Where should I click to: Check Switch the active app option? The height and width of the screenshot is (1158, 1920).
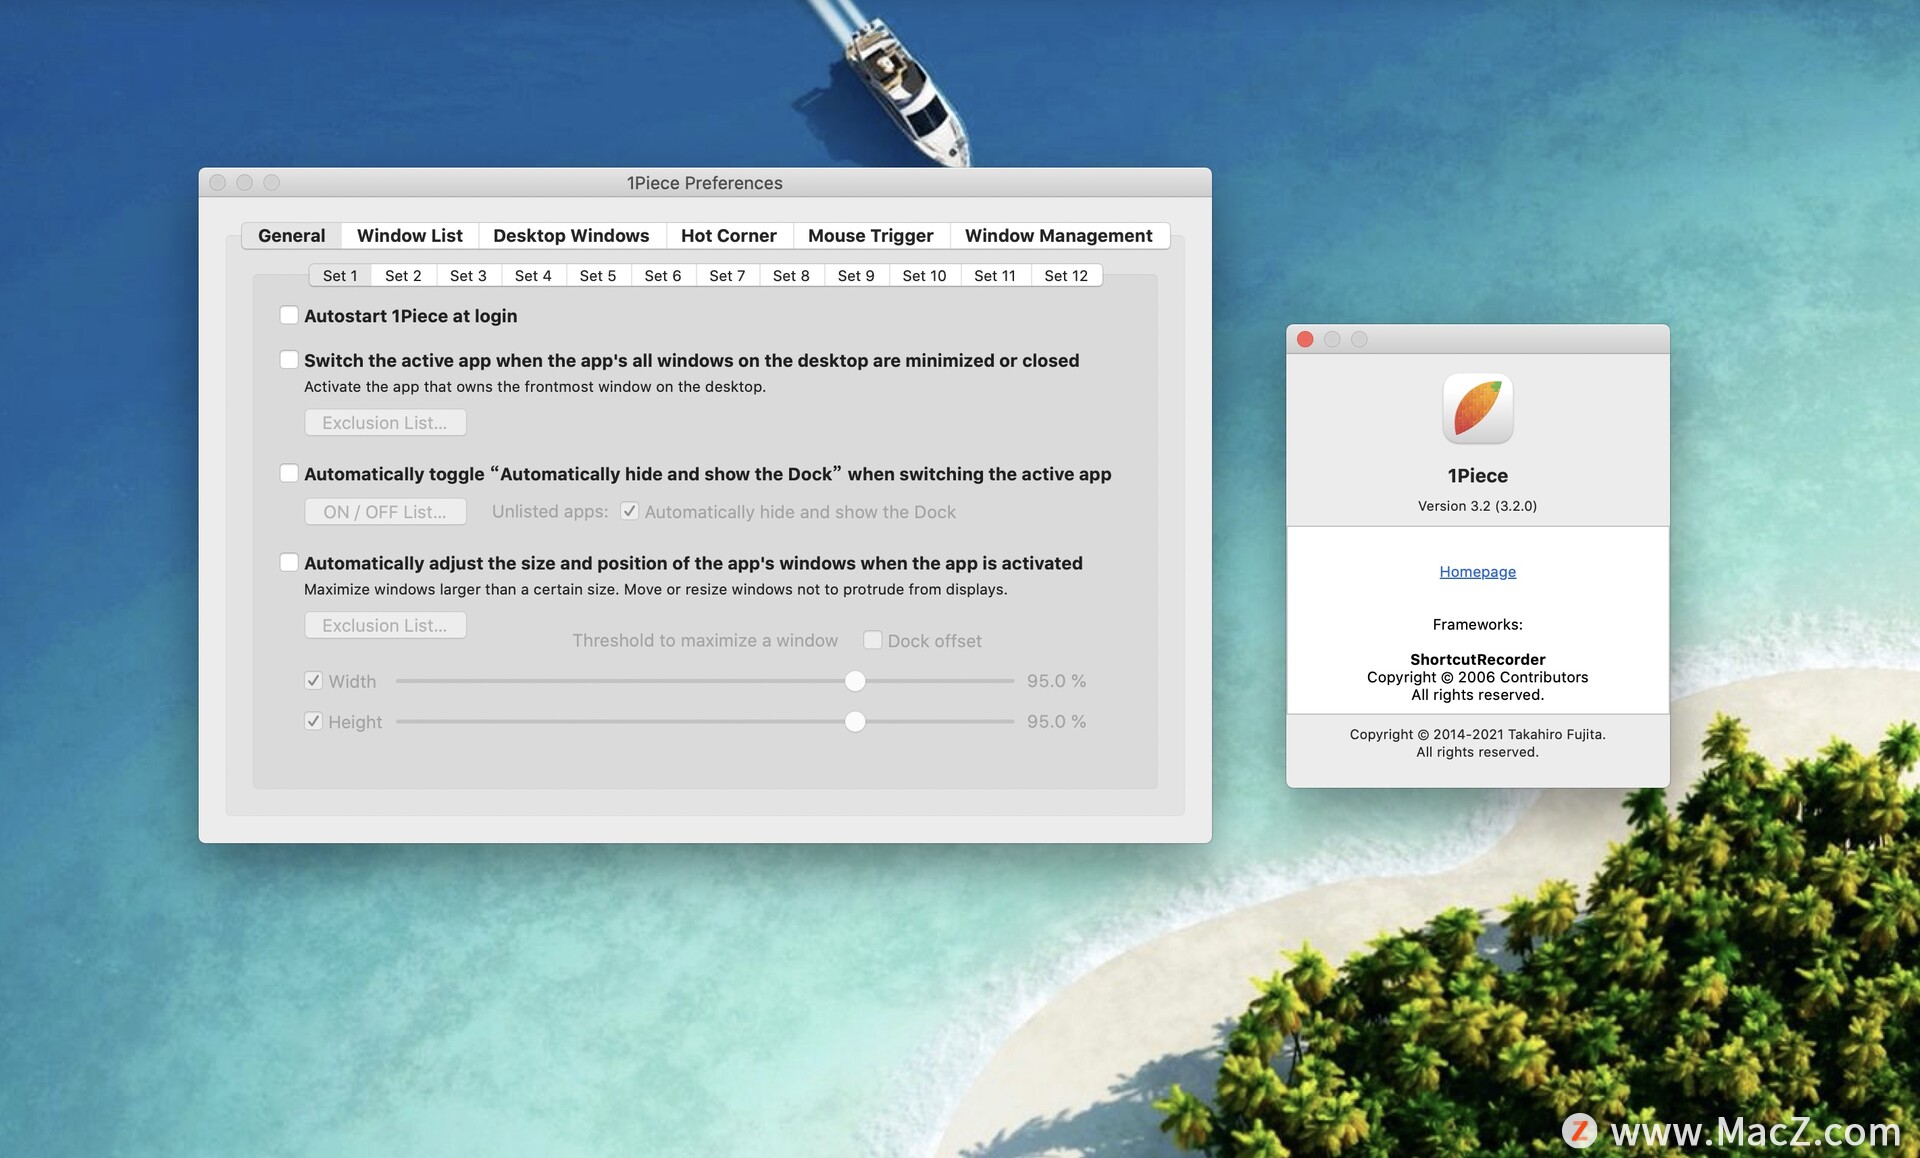[289, 360]
